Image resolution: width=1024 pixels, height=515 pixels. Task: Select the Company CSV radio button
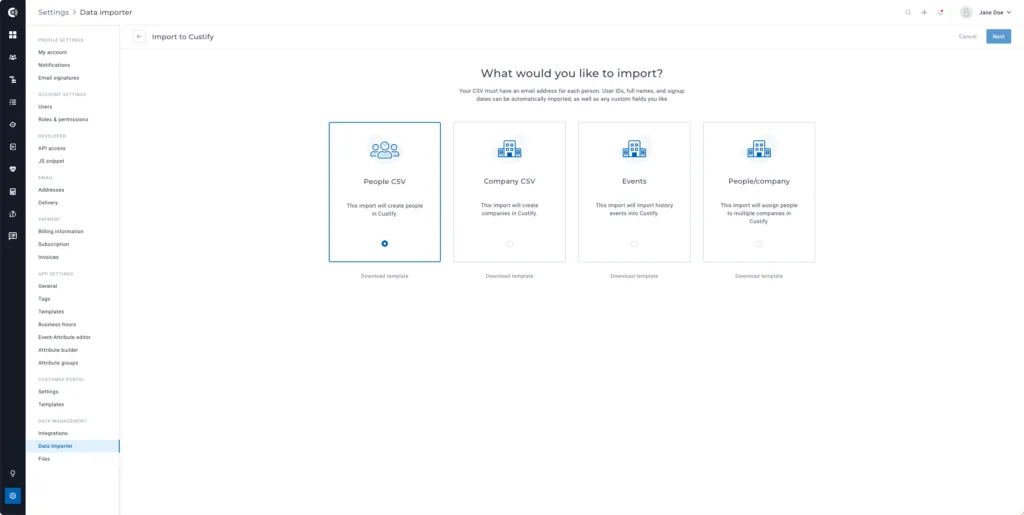click(509, 244)
